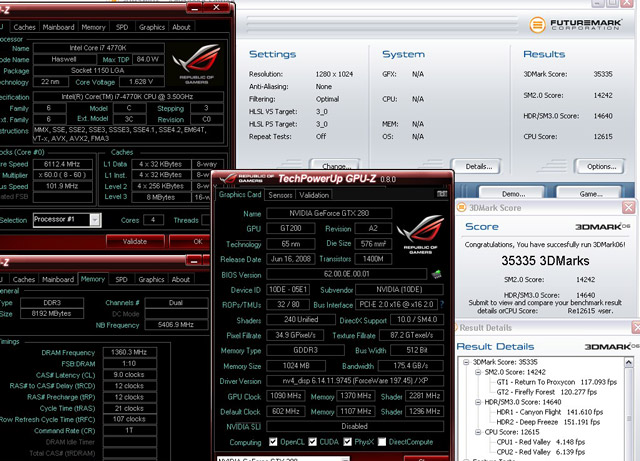The image size is (640, 461).
Task: Select GT2 - Firefly Forest result row
Action: point(547,392)
